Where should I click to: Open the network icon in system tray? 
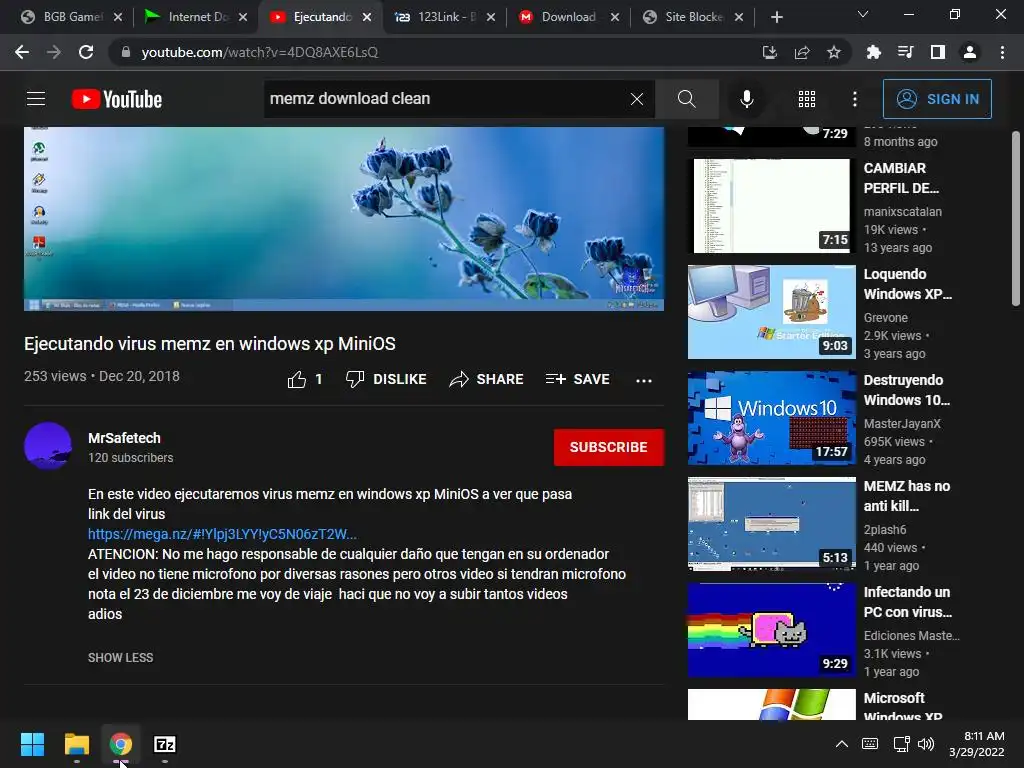point(901,744)
